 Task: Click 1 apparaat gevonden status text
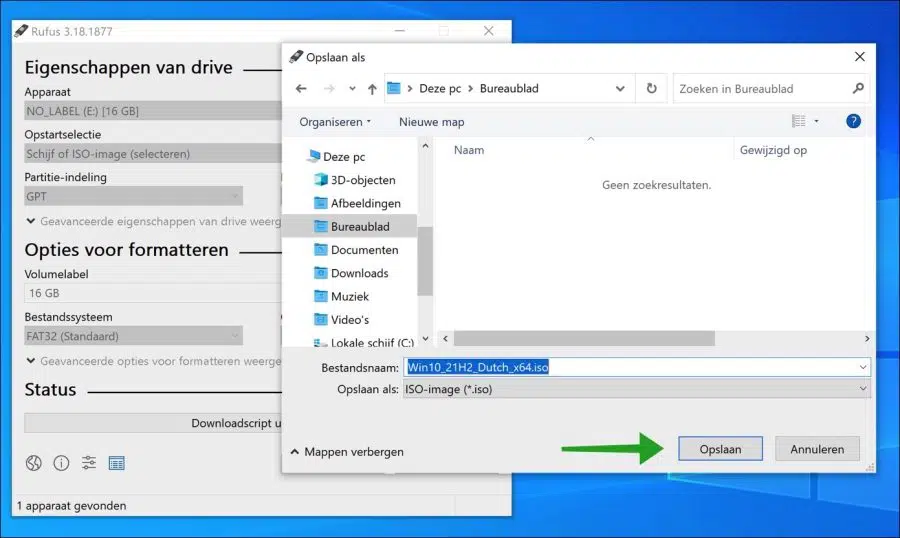71,506
